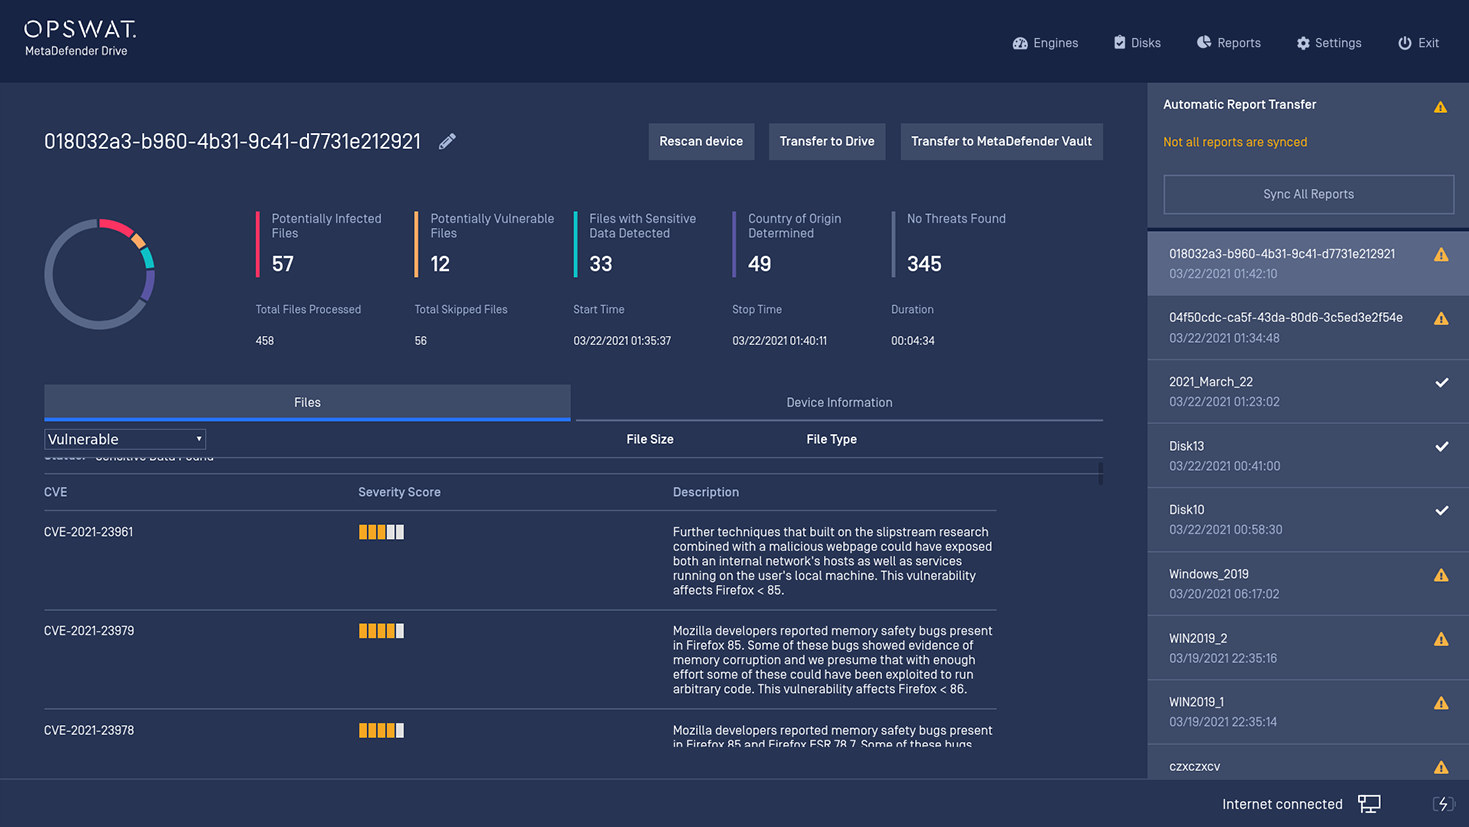Click the Severity Score column header
Image resolution: width=1469 pixels, height=827 pixels.
pos(399,492)
